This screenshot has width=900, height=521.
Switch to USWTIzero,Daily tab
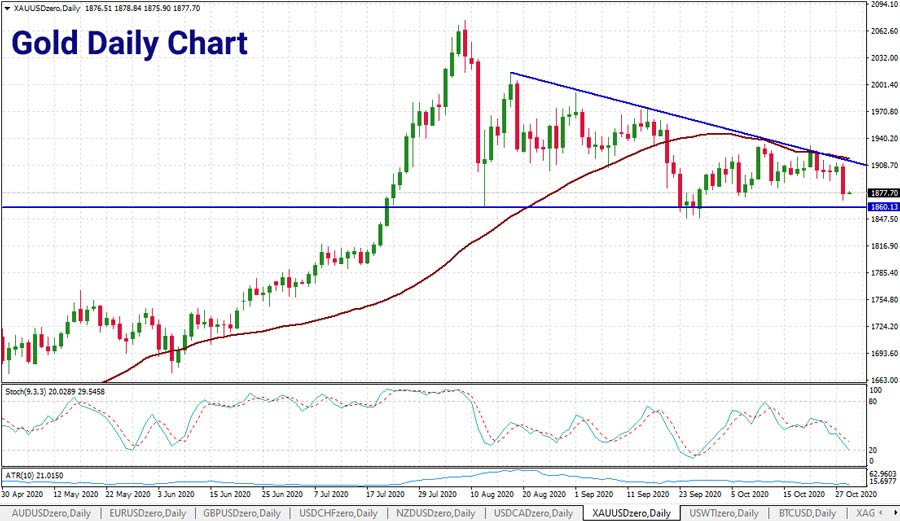click(x=724, y=513)
